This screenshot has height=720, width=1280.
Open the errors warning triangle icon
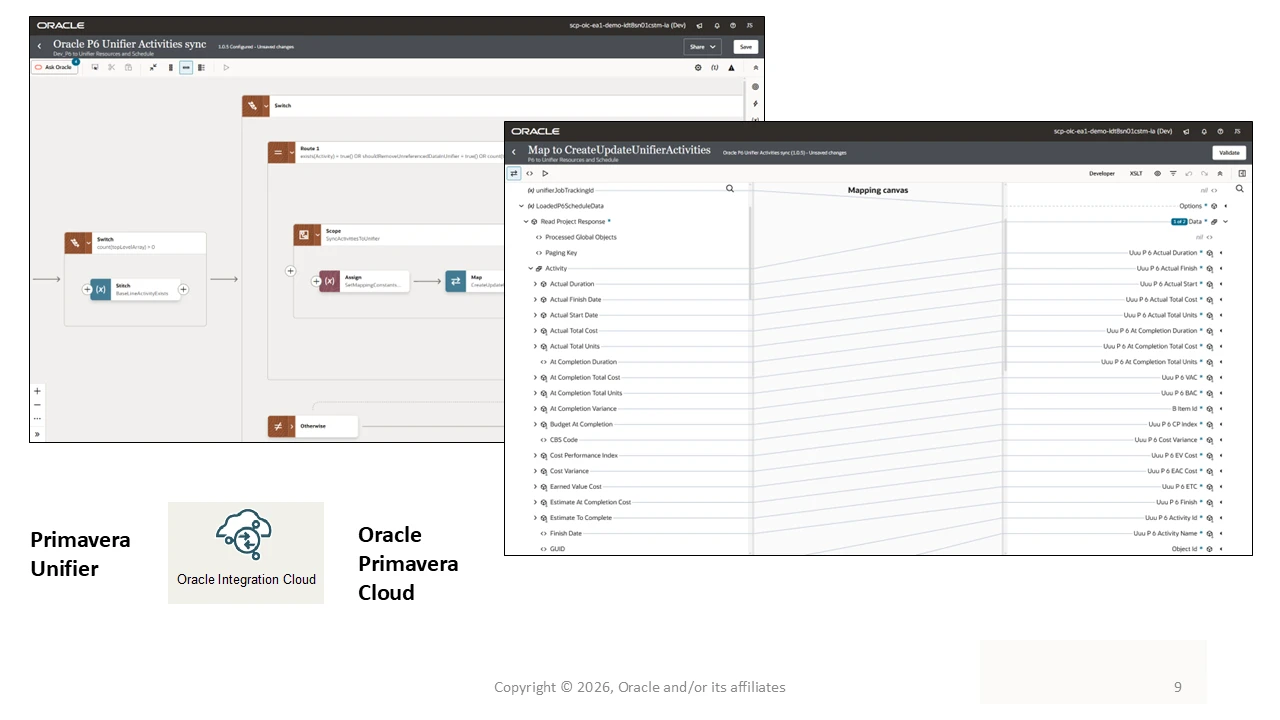731,67
